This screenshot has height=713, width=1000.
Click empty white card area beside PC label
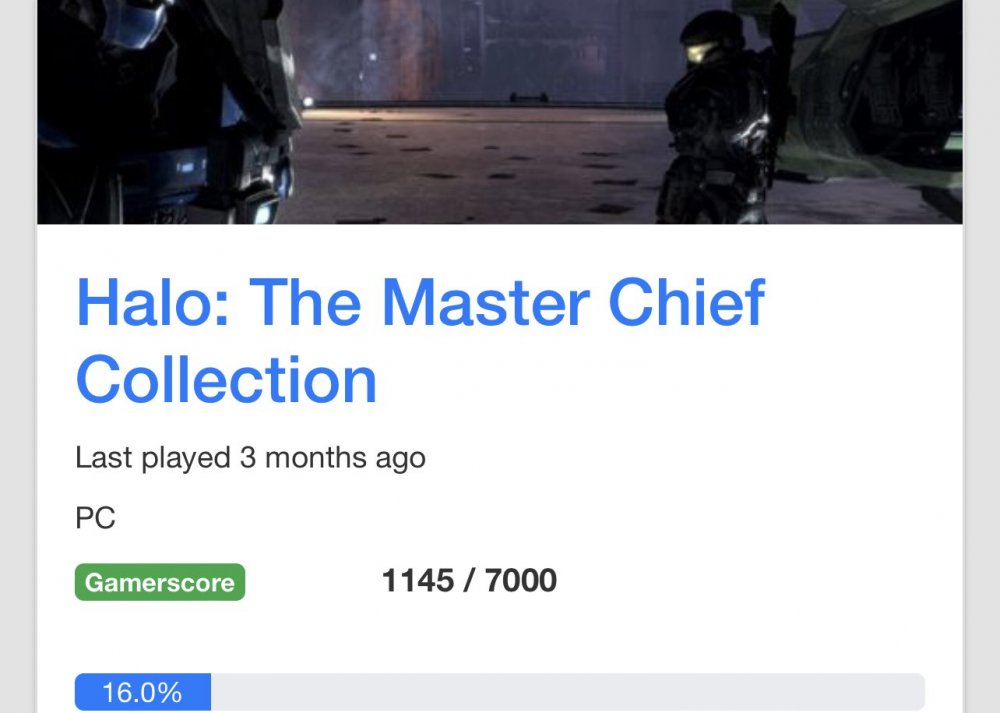[x=510, y=518]
